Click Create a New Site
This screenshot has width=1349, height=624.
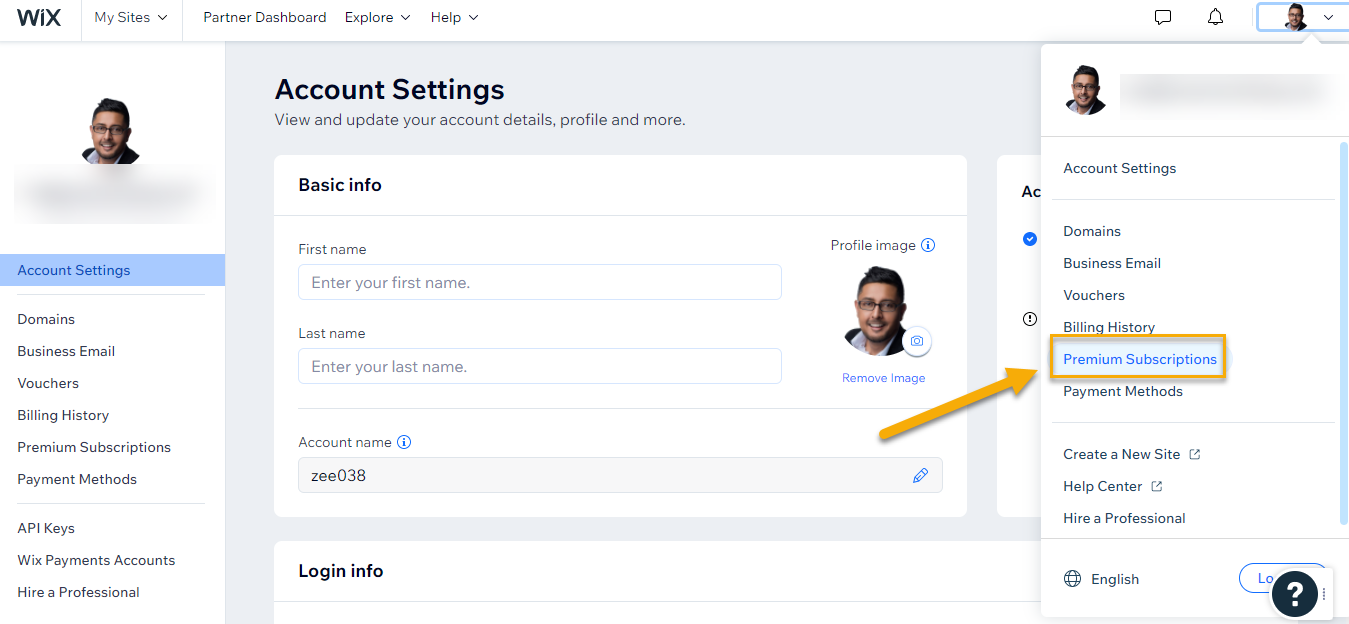pyautogui.click(x=1122, y=453)
